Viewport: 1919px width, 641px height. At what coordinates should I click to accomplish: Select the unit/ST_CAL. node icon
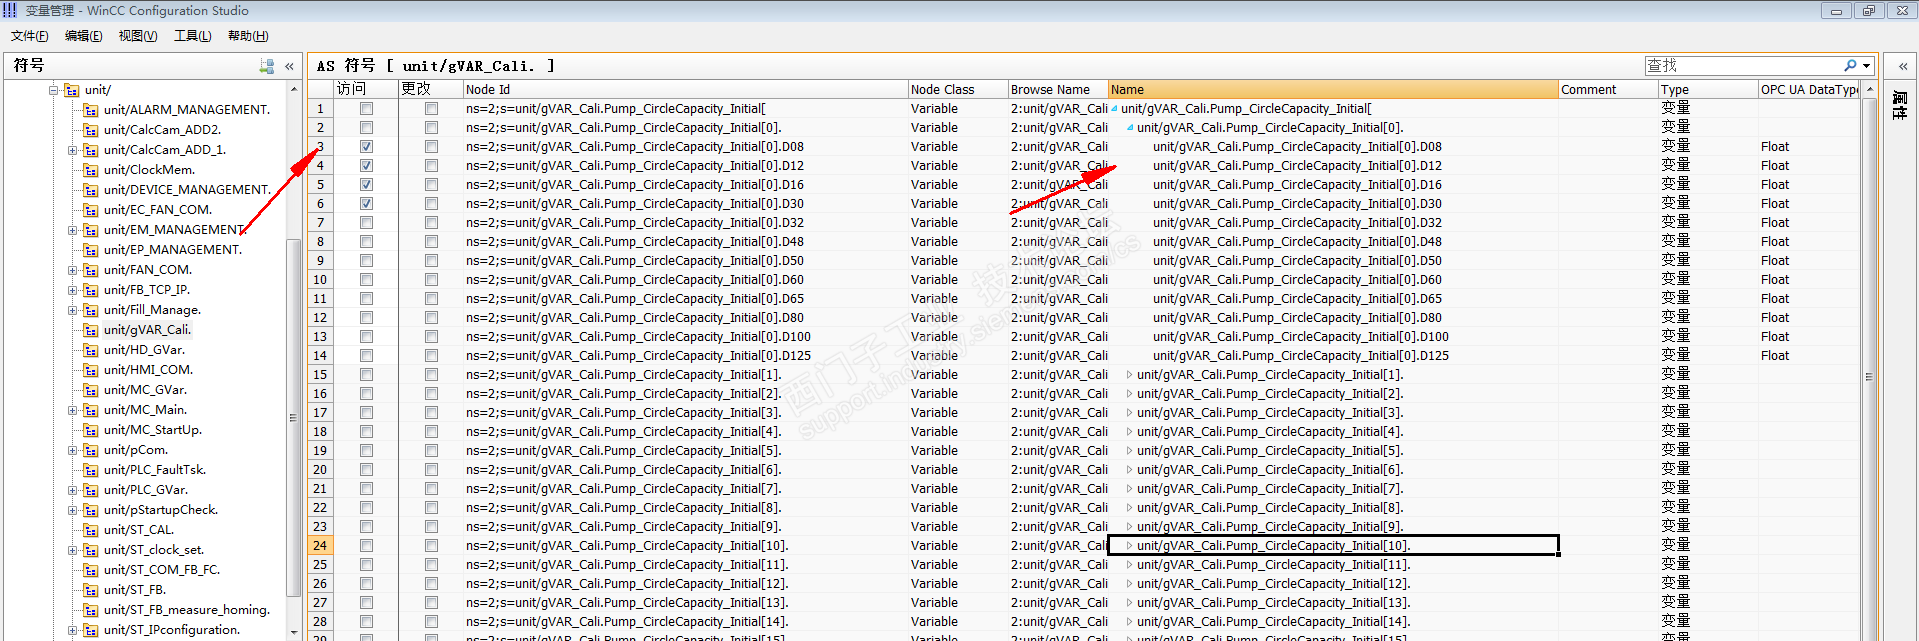(91, 530)
